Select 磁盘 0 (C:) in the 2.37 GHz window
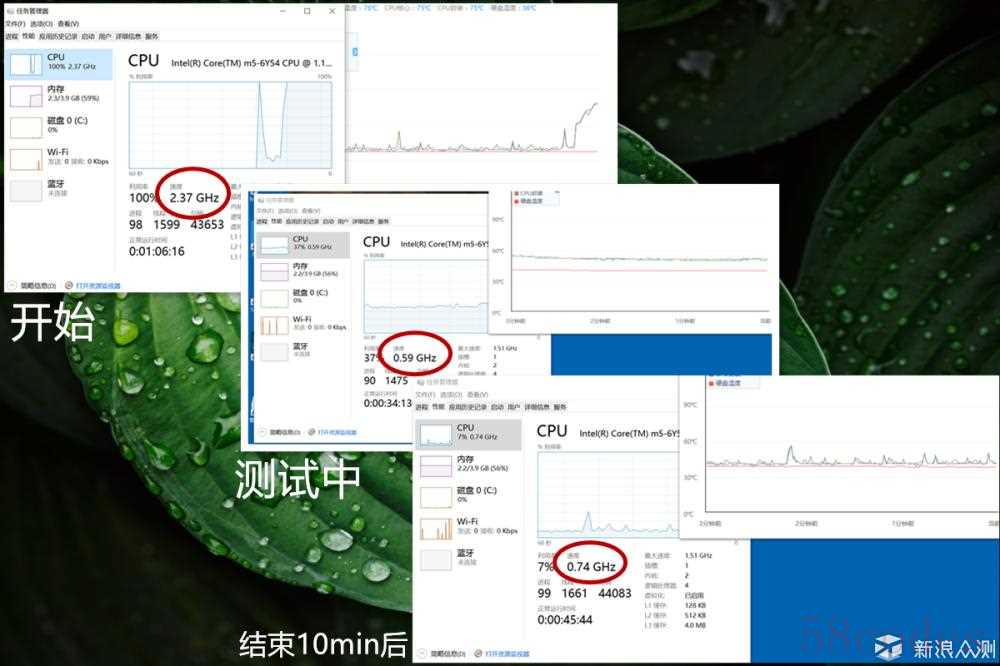1000x666 pixels. [59, 126]
